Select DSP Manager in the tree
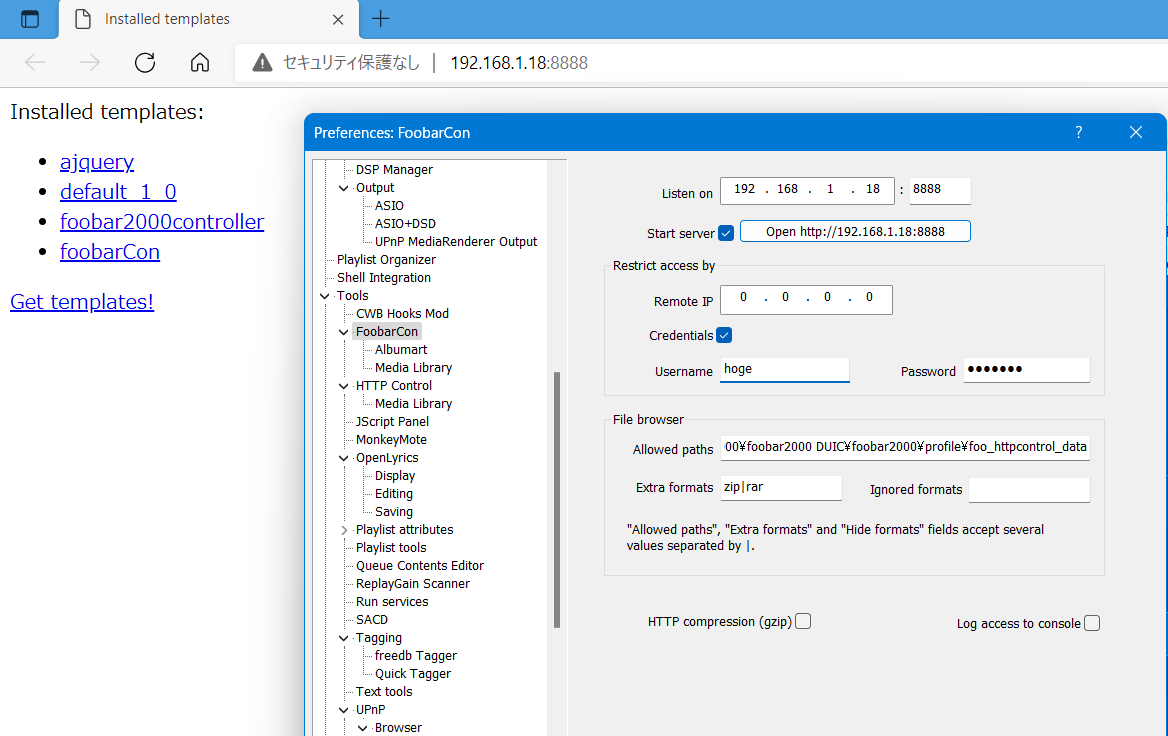The image size is (1168, 736). click(x=394, y=170)
